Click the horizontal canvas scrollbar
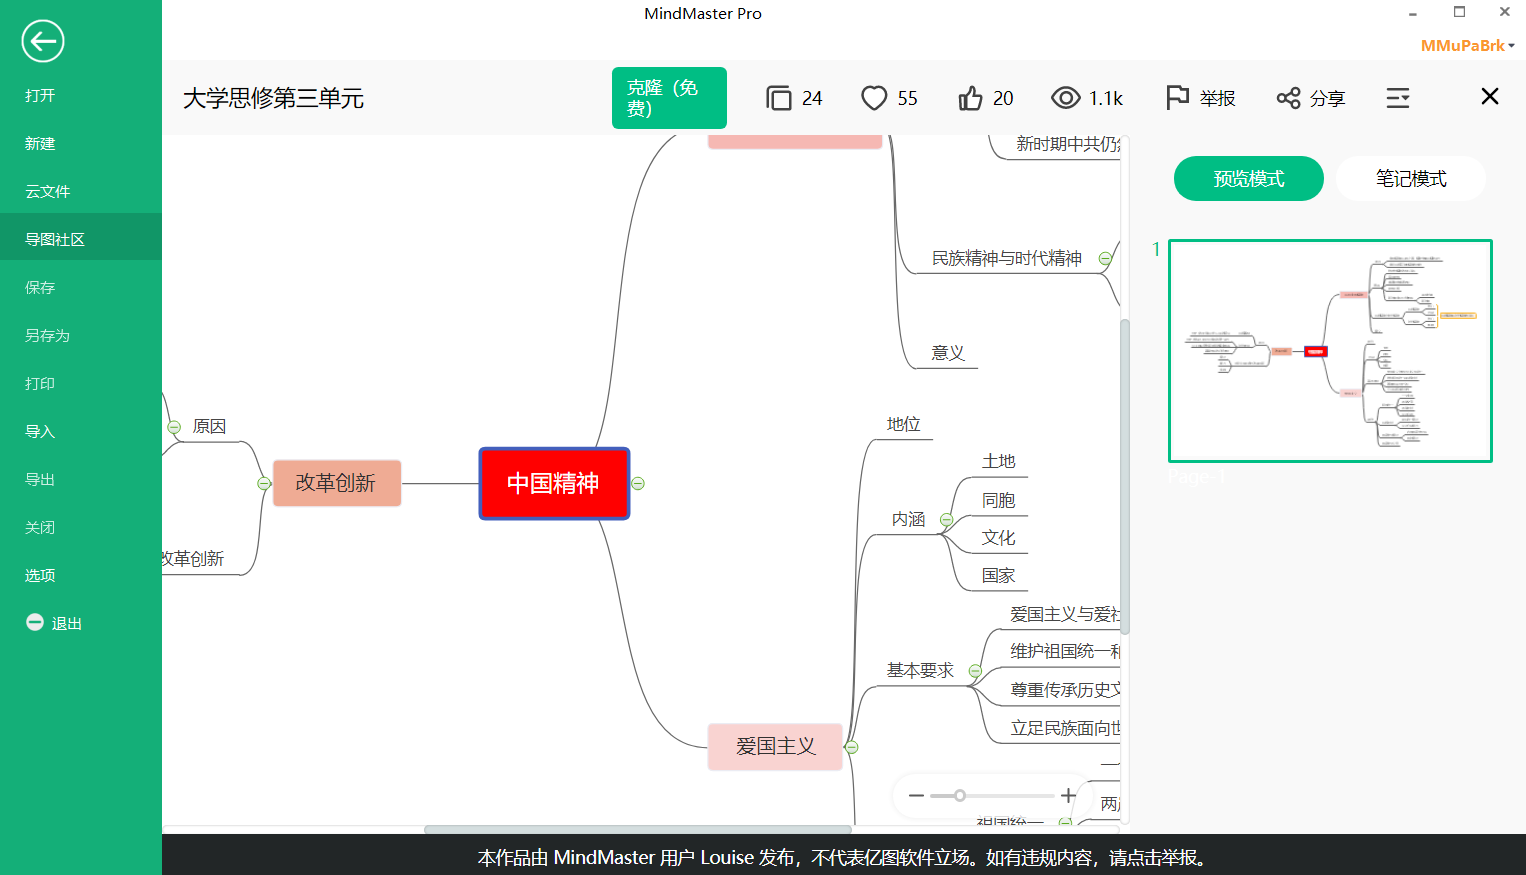The height and width of the screenshot is (875, 1526). click(638, 829)
